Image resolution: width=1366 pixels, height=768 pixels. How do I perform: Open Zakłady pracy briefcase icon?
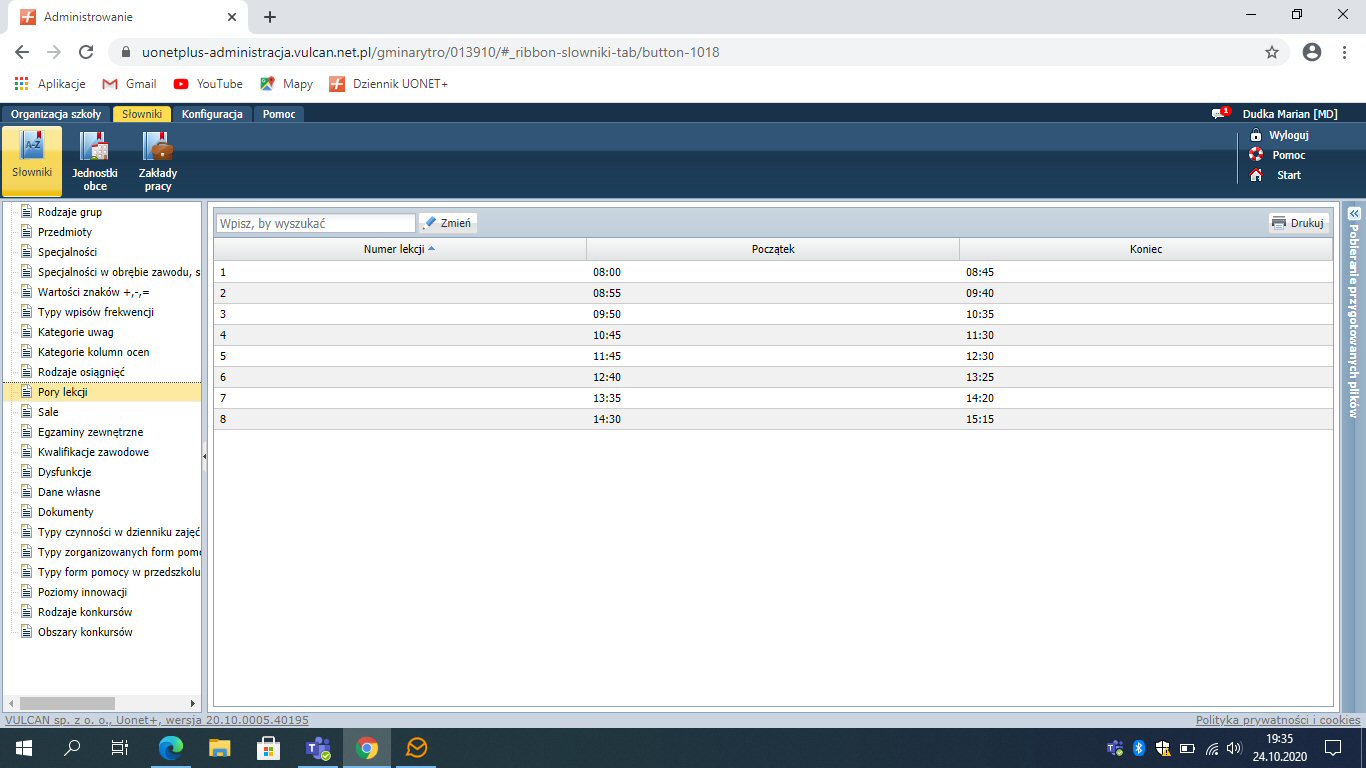[x=157, y=148]
